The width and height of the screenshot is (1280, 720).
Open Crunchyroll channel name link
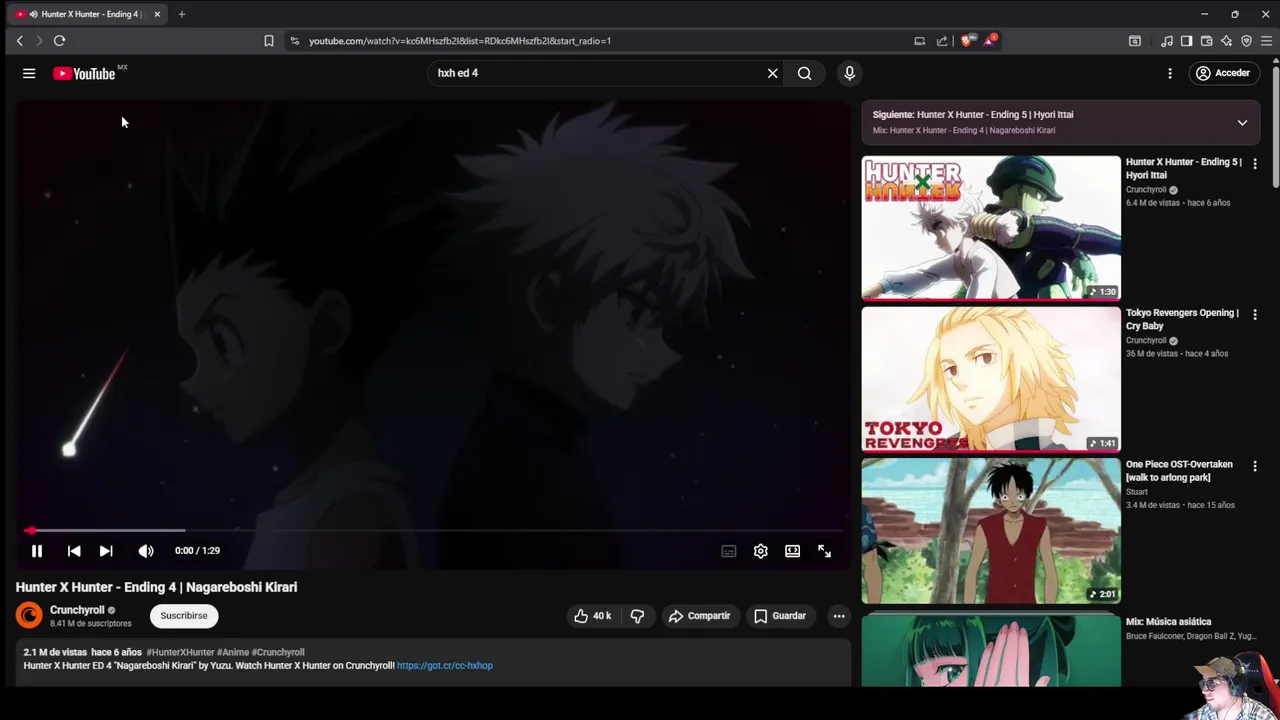click(77, 610)
